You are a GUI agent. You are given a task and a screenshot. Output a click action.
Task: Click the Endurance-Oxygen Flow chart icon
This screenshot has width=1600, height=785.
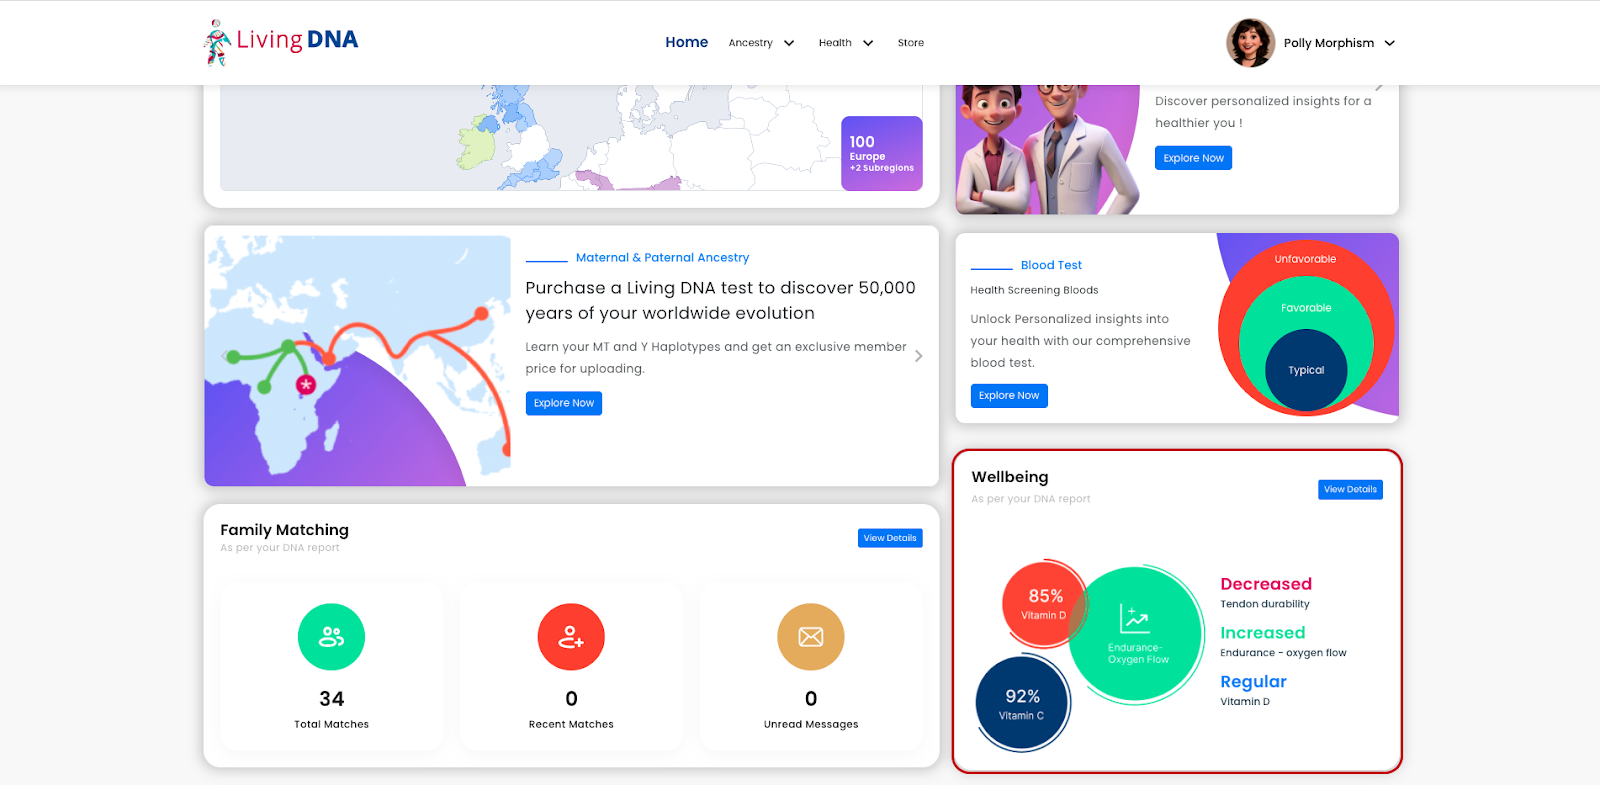tap(1134, 619)
